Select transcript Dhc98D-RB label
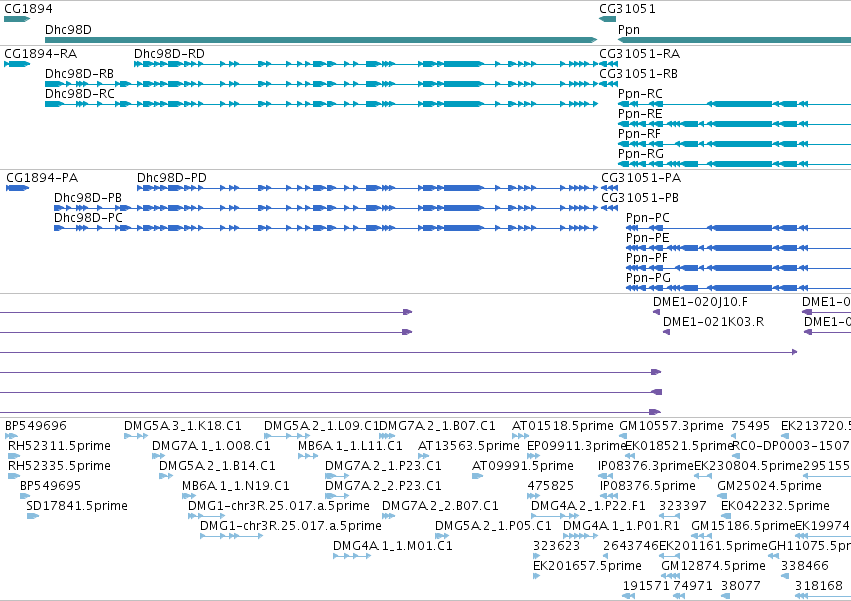 [x=79, y=74]
